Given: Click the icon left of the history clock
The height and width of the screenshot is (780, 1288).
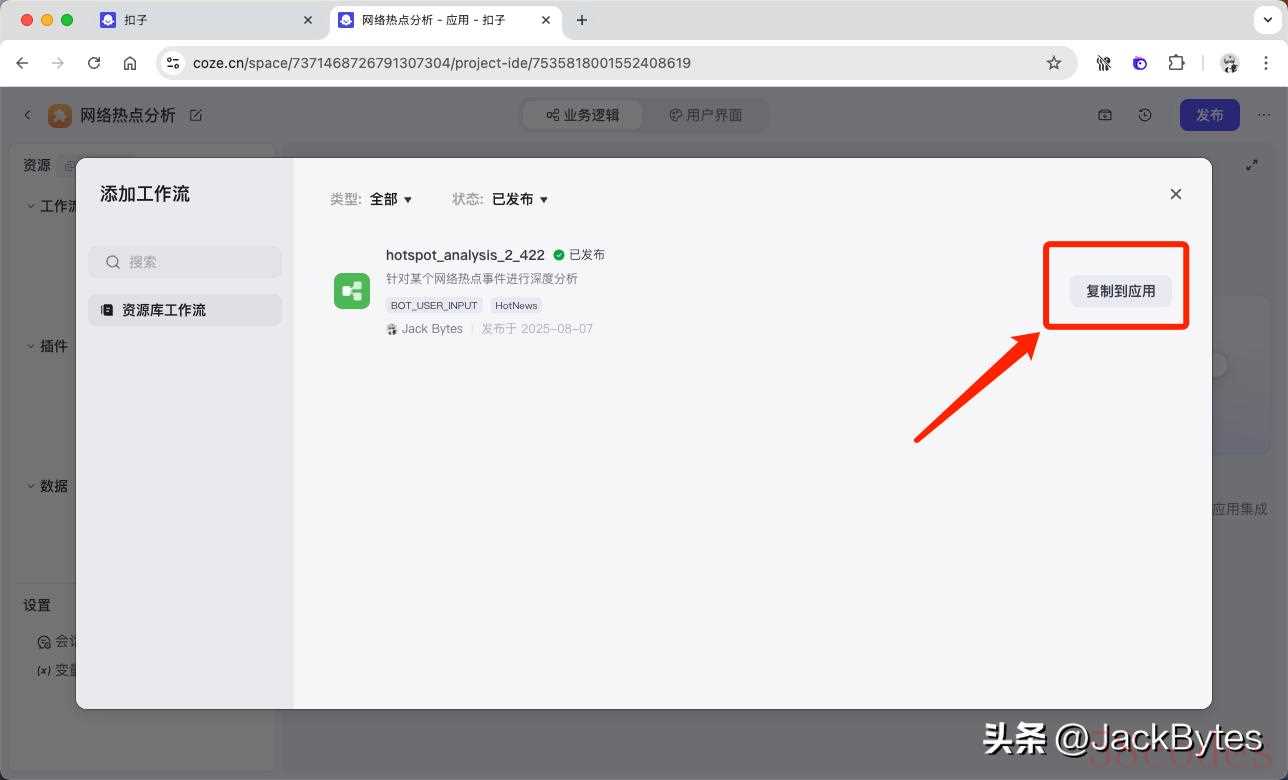Looking at the screenshot, I should (1105, 115).
